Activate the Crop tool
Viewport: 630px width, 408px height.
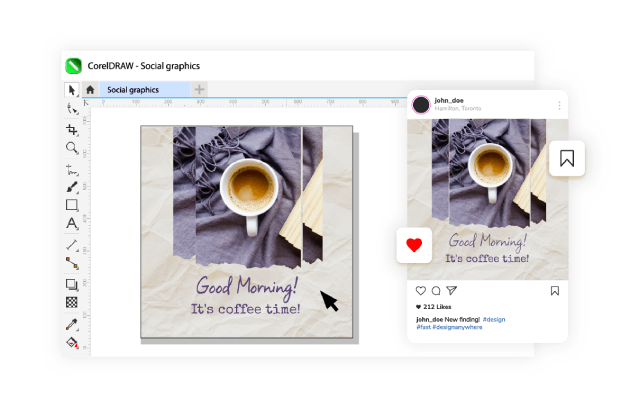point(72,129)
